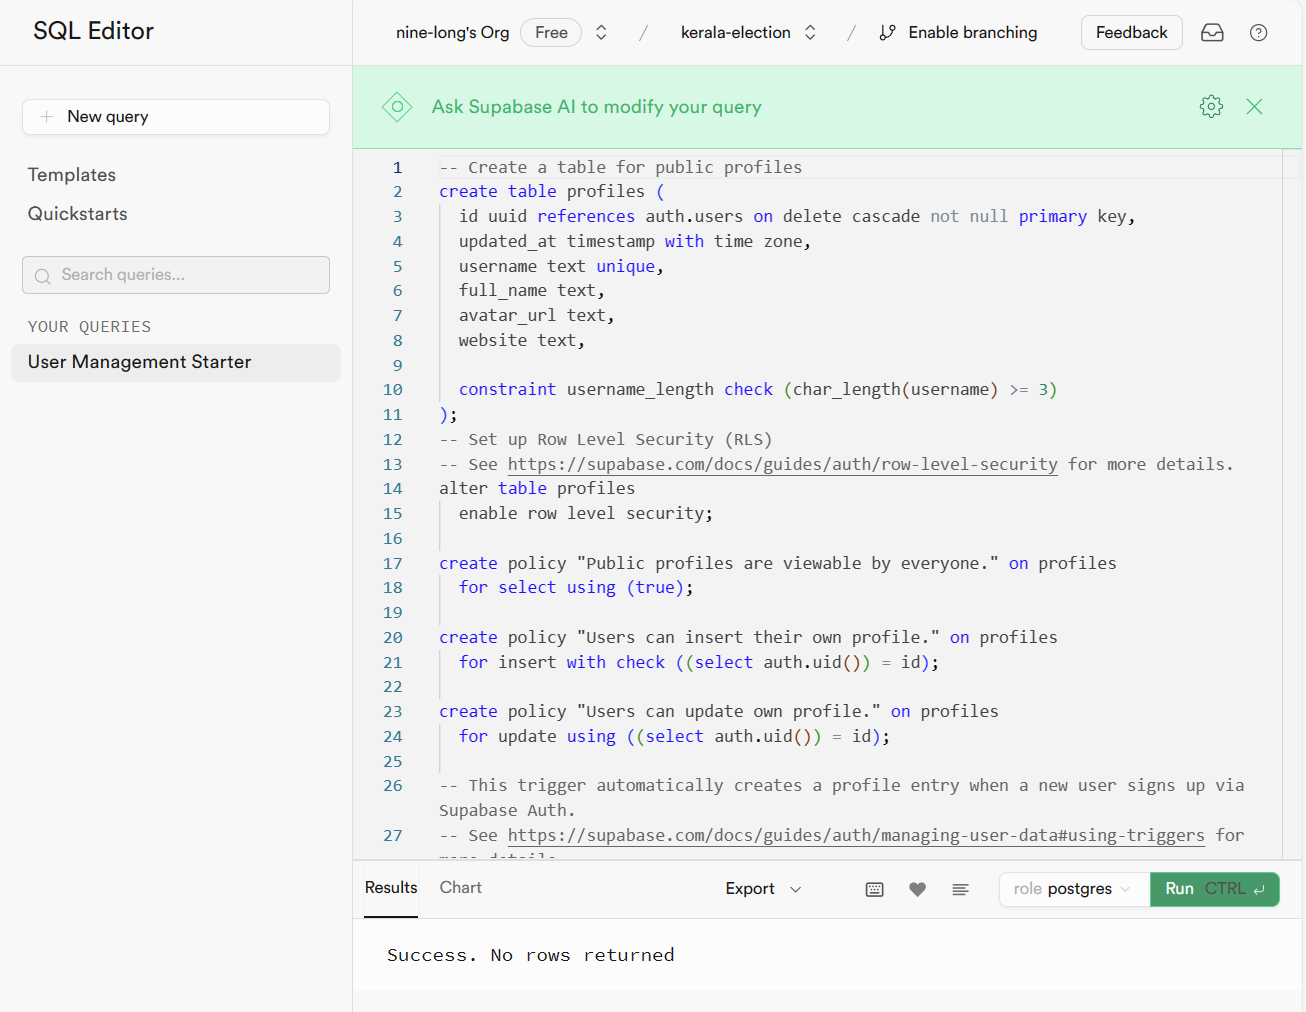Viewport: 1306px width, 1012px height.
Task: Click the 'constraint' keyword in the editor
Action: 507,389
